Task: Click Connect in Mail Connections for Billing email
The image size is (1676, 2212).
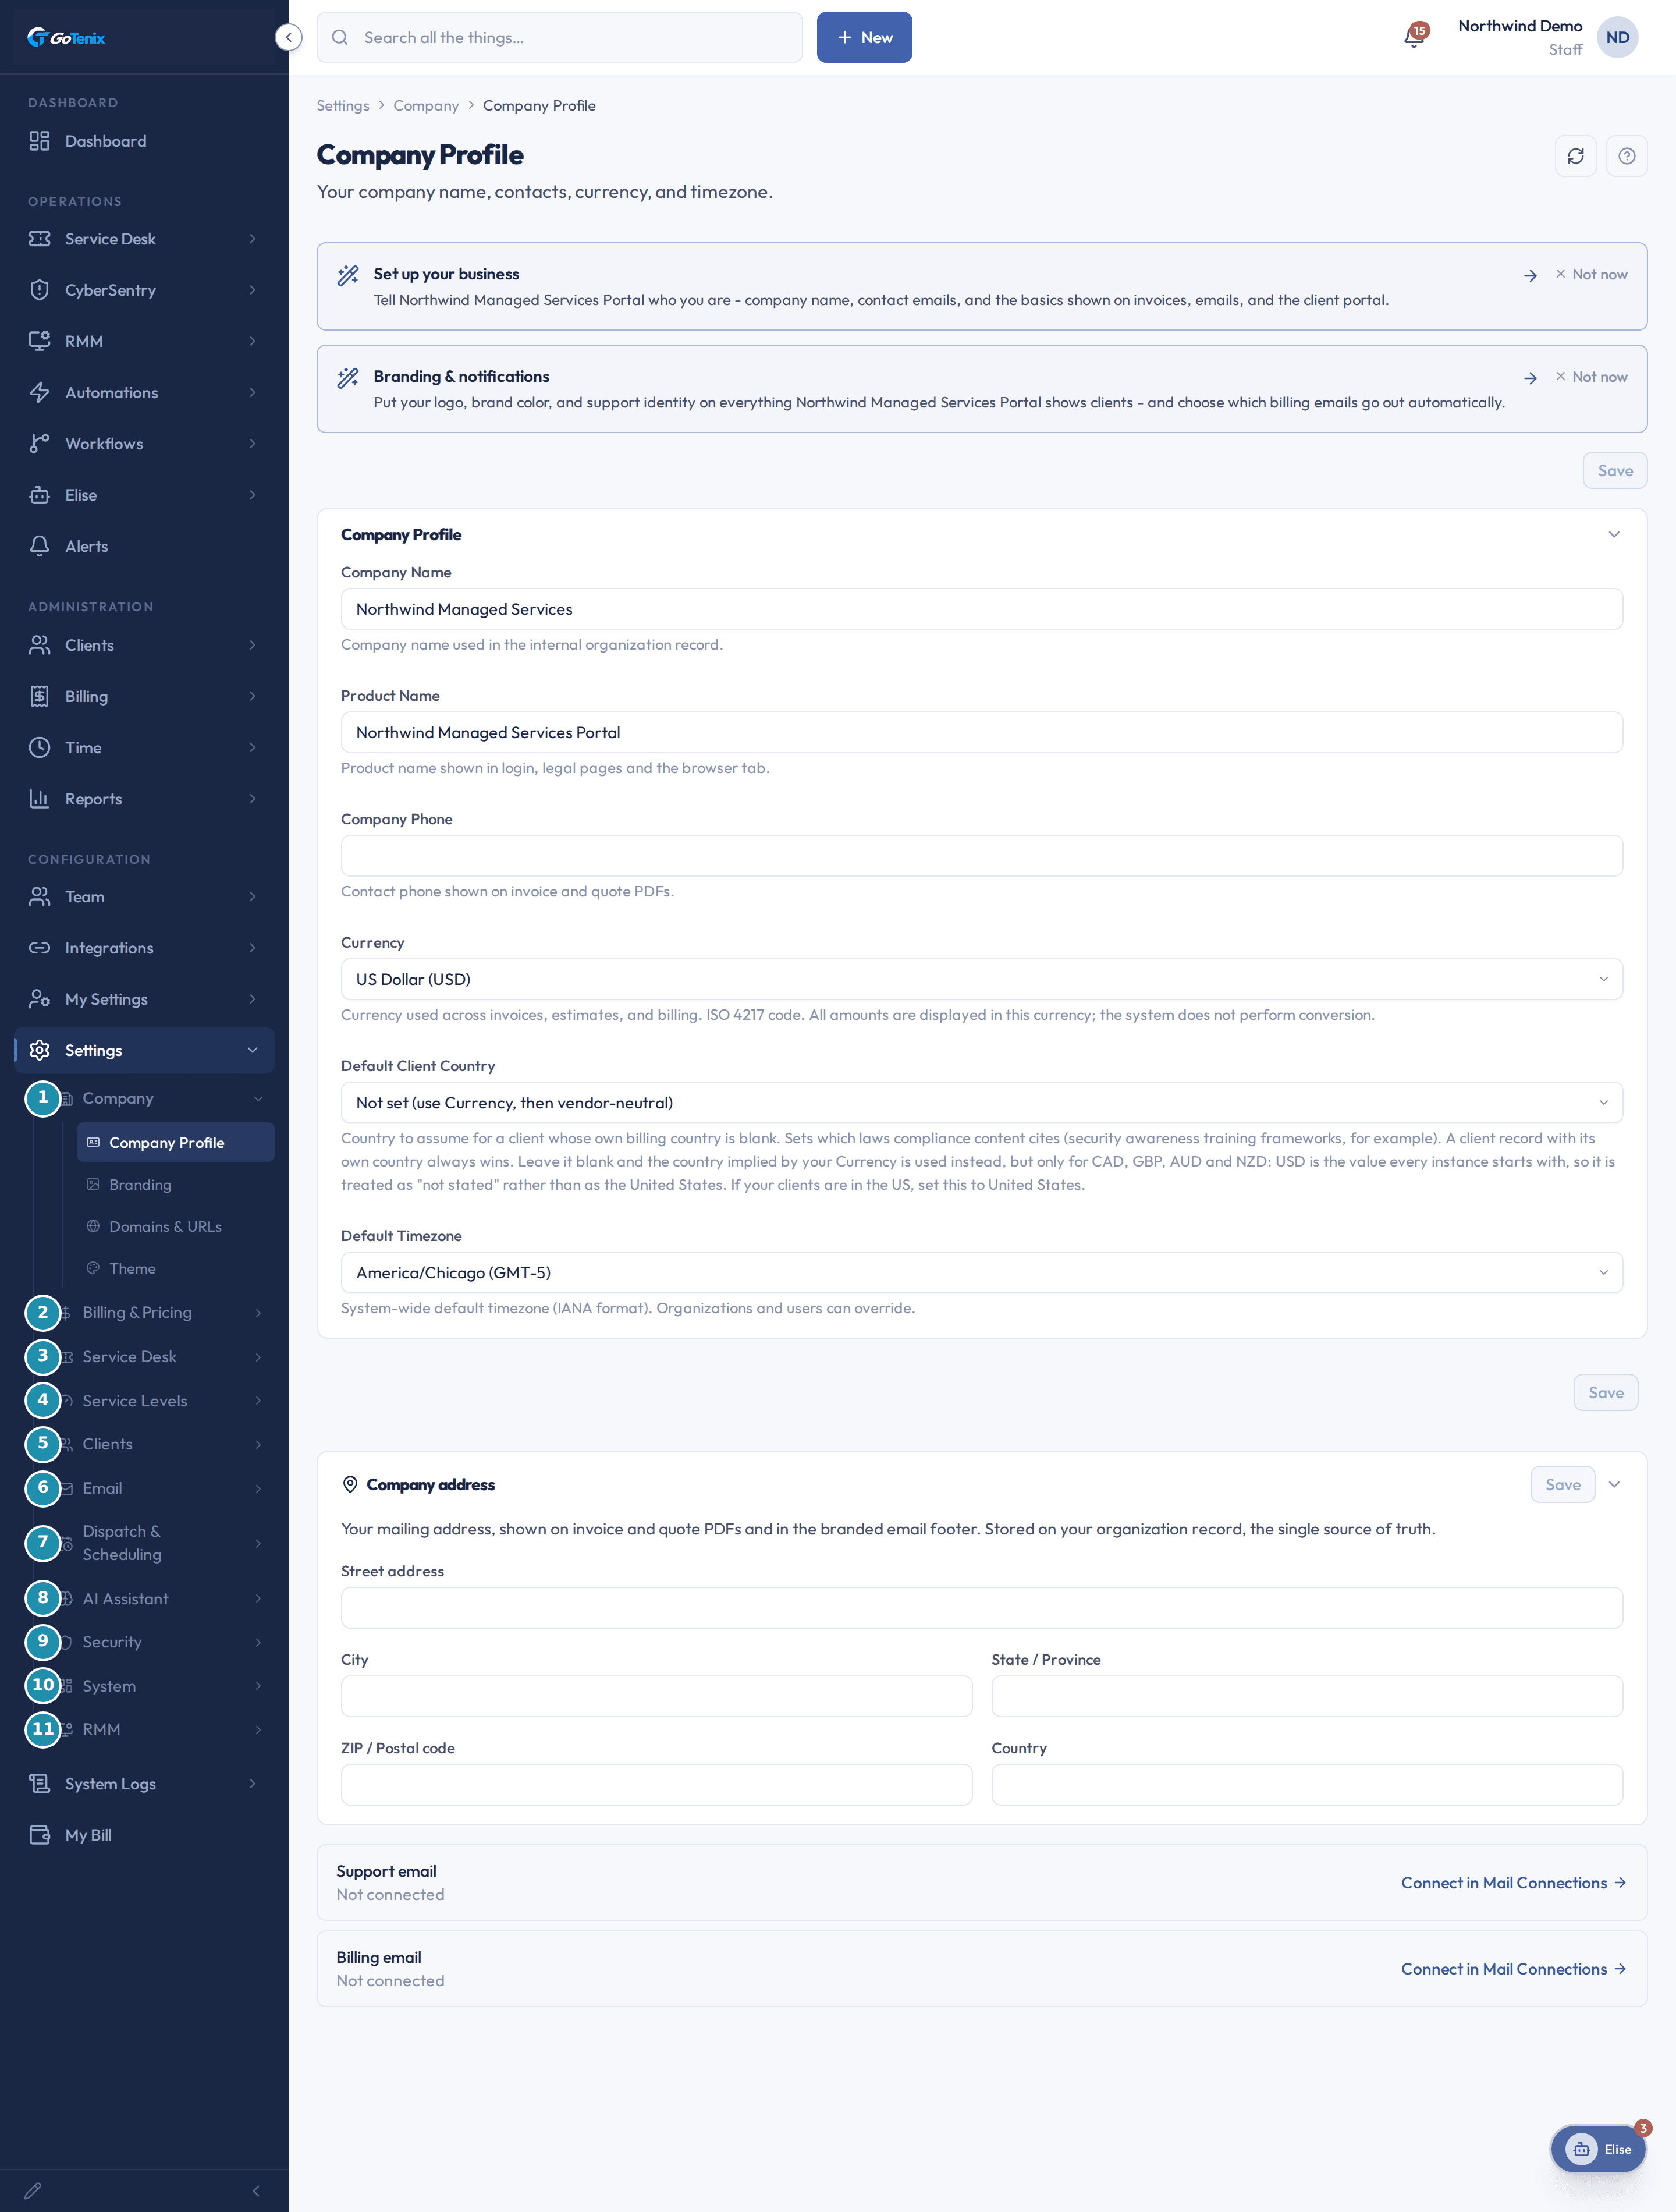Action: [x=1513, y=1969]
